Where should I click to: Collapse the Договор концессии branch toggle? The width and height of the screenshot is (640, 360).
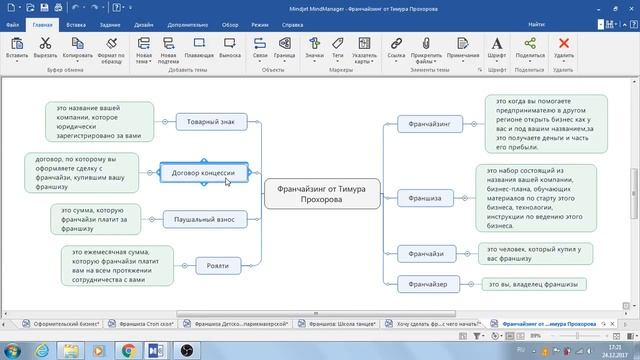149,173
